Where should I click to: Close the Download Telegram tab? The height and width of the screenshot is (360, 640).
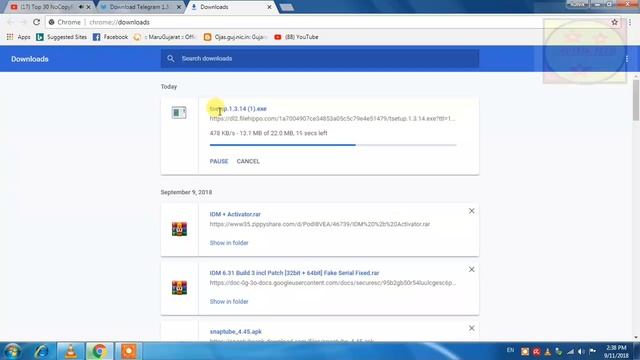tap(179, 7)
